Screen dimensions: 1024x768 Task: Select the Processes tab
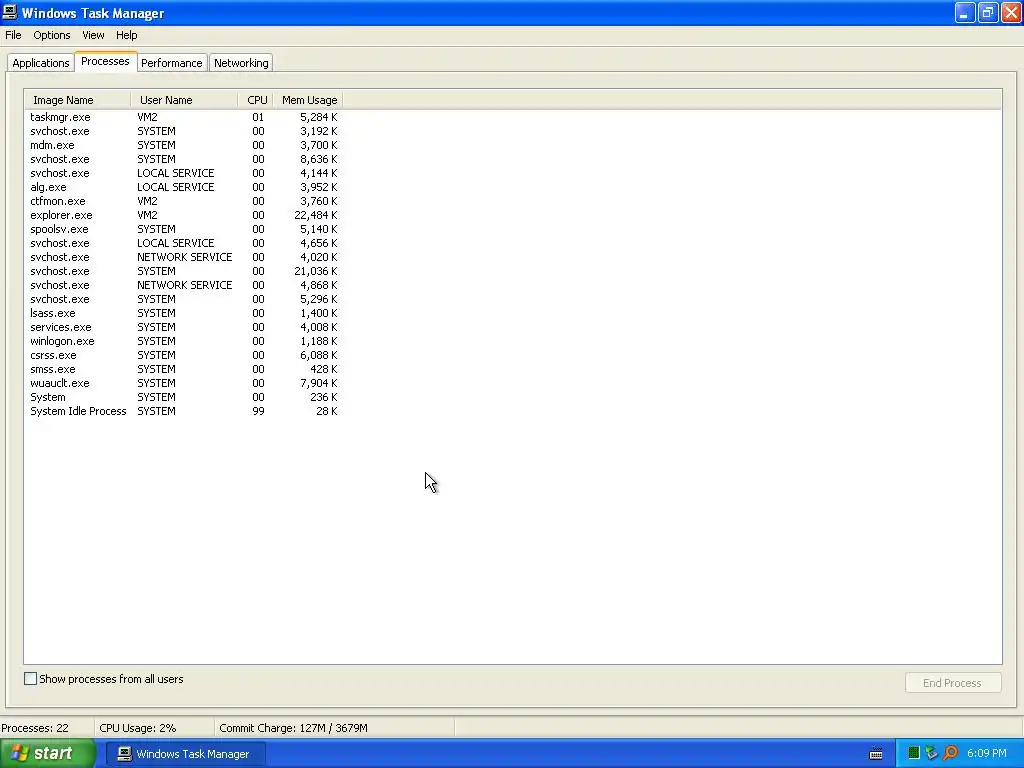pyautogui.click(x=105, y=61)
